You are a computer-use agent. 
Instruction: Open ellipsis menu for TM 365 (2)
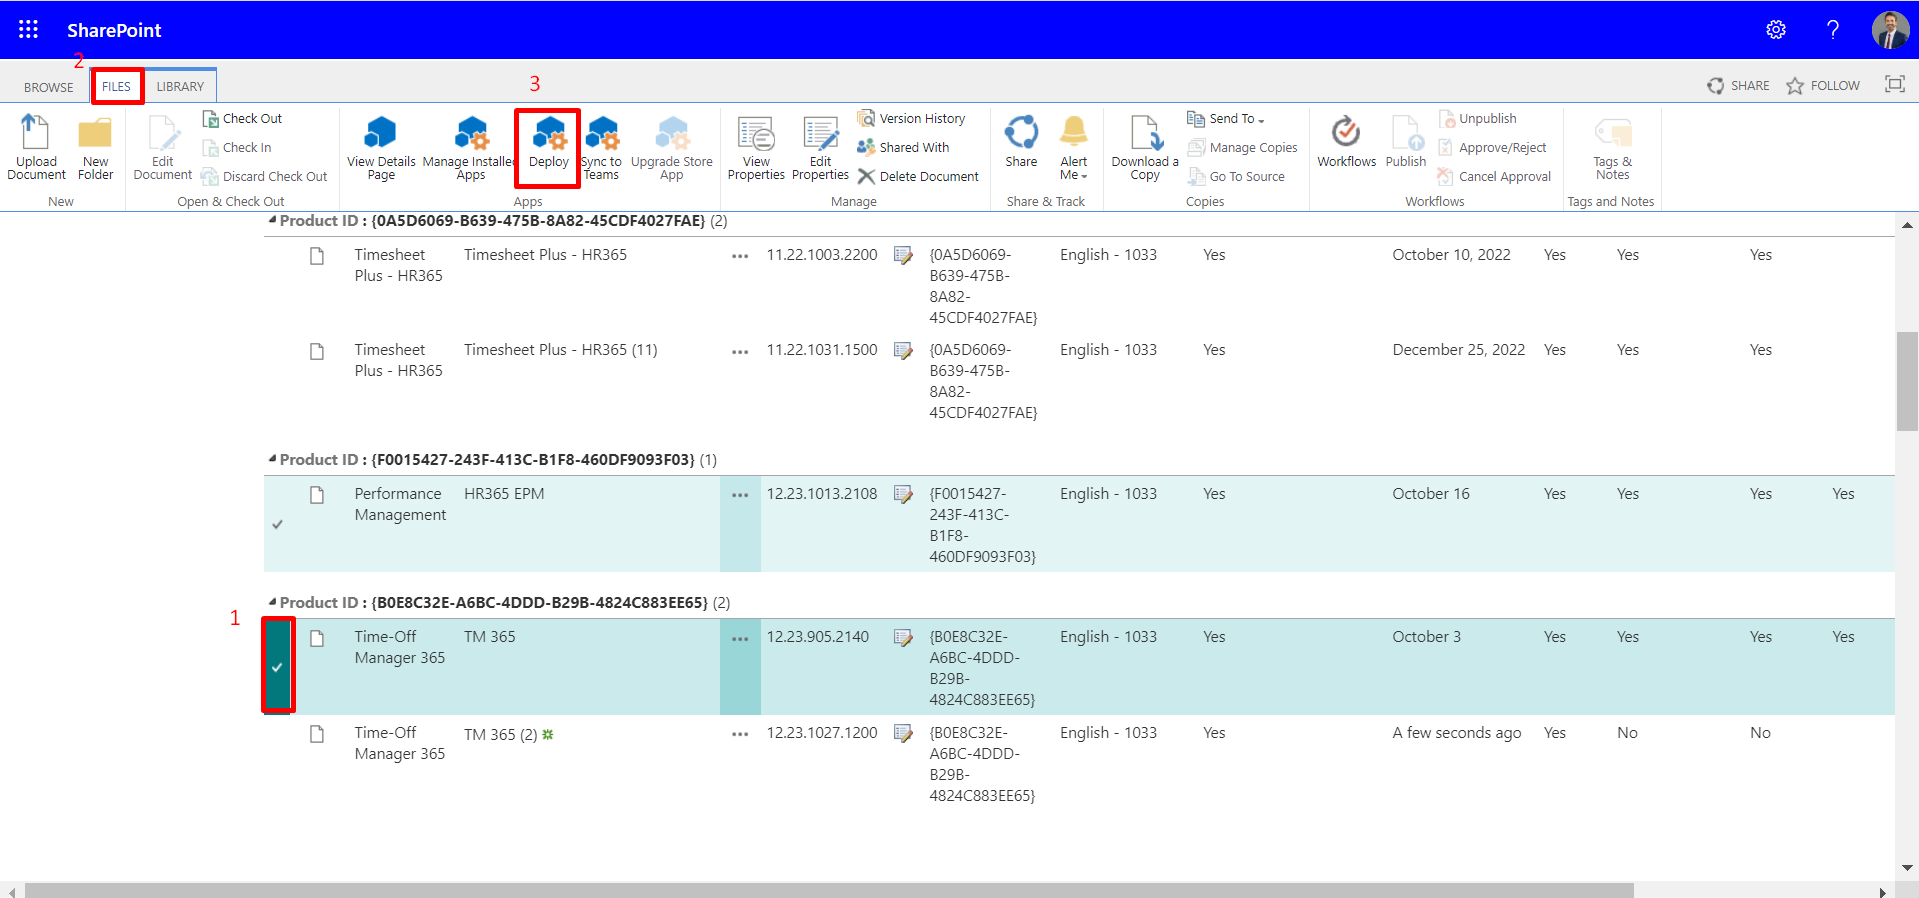(740, 734)
